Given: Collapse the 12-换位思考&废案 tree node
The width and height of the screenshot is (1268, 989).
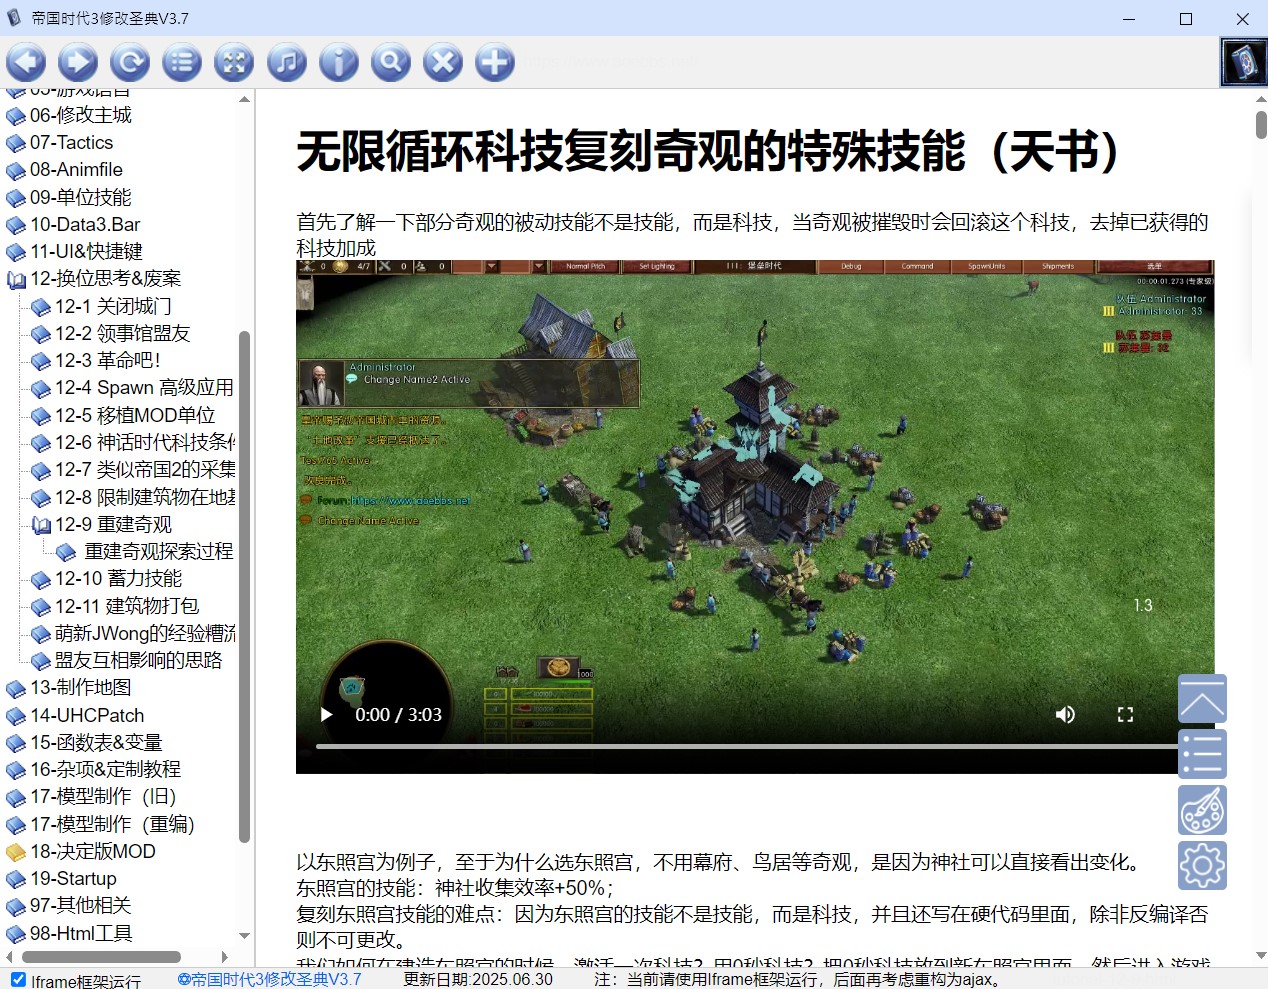Looking at the screenshot, I should [16, 280].
